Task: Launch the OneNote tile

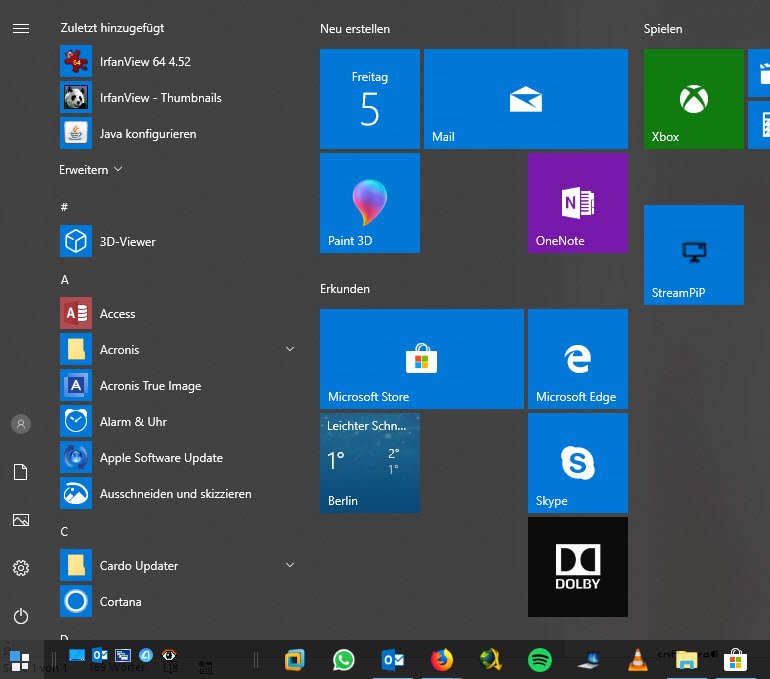Action: (x=577, y=203)
